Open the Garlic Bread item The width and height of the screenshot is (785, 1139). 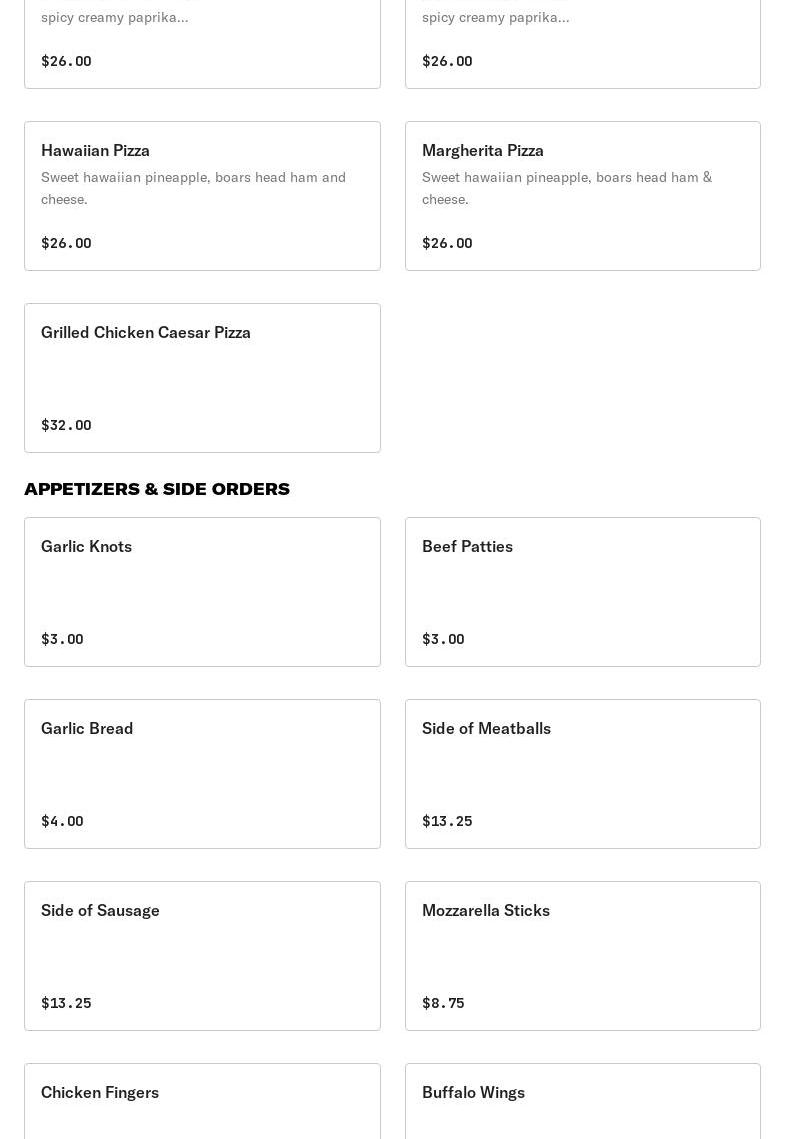202,774
